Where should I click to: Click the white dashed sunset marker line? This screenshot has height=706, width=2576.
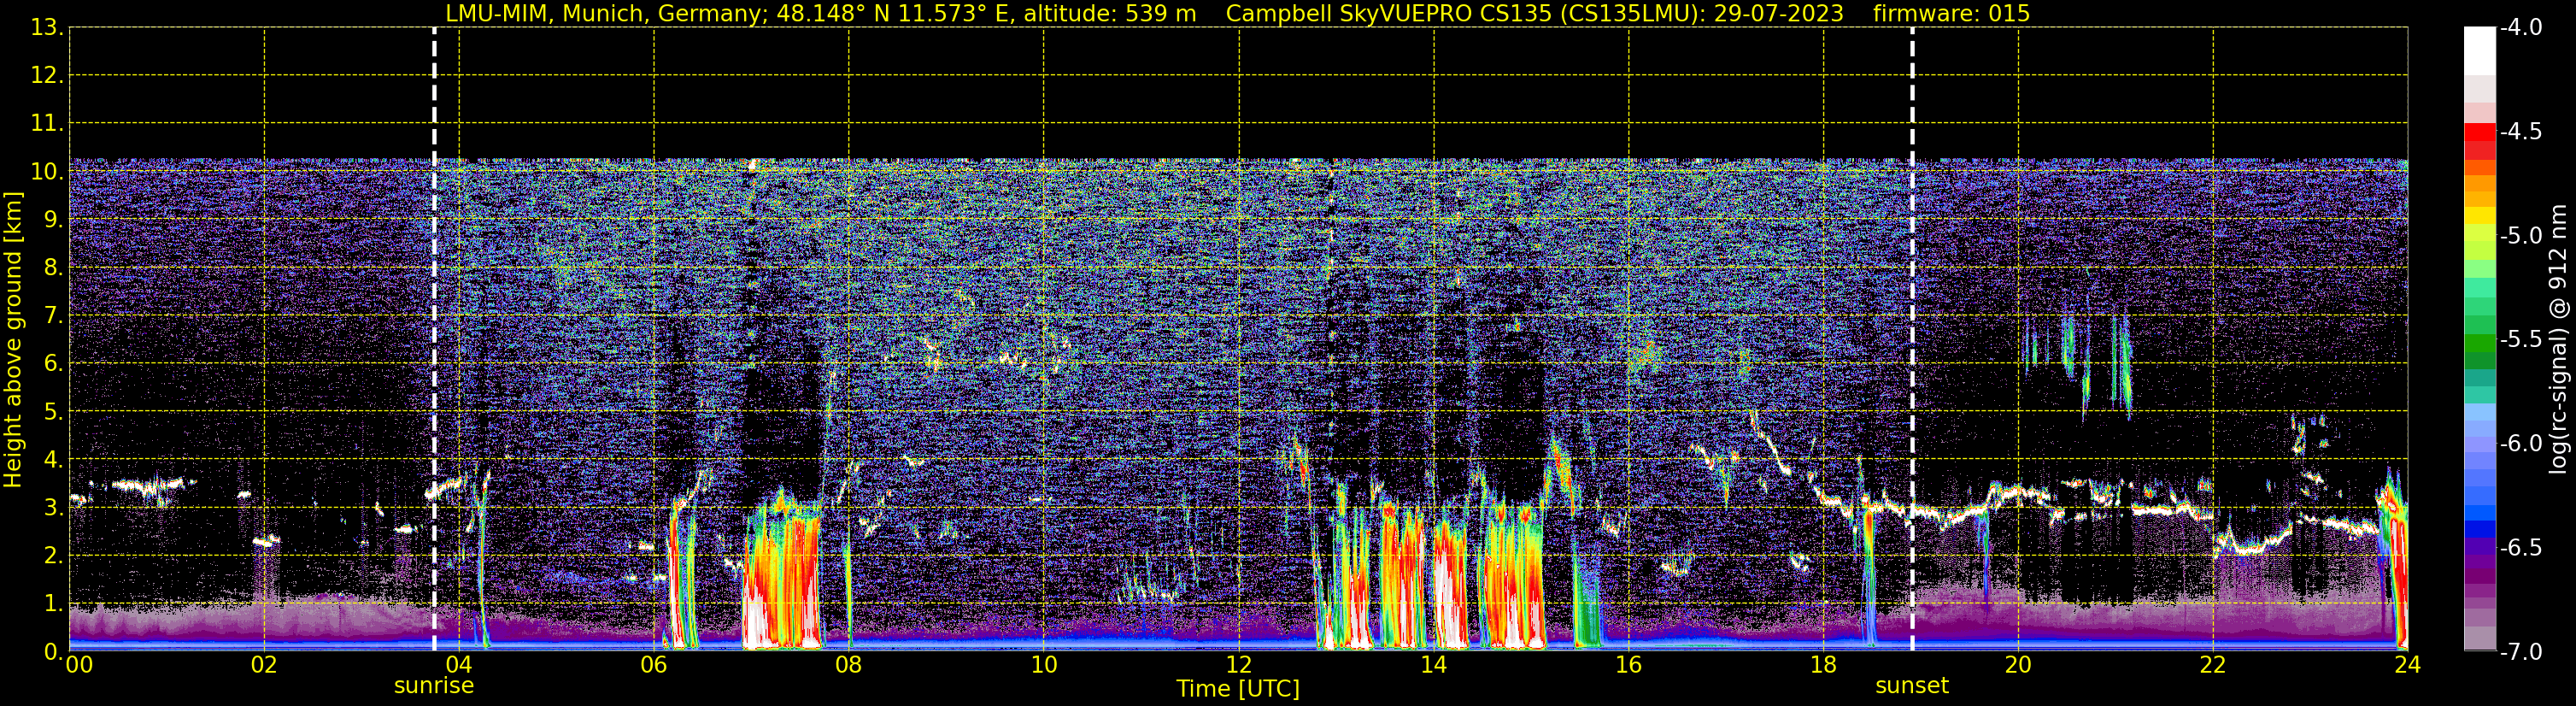[1912, 340]
